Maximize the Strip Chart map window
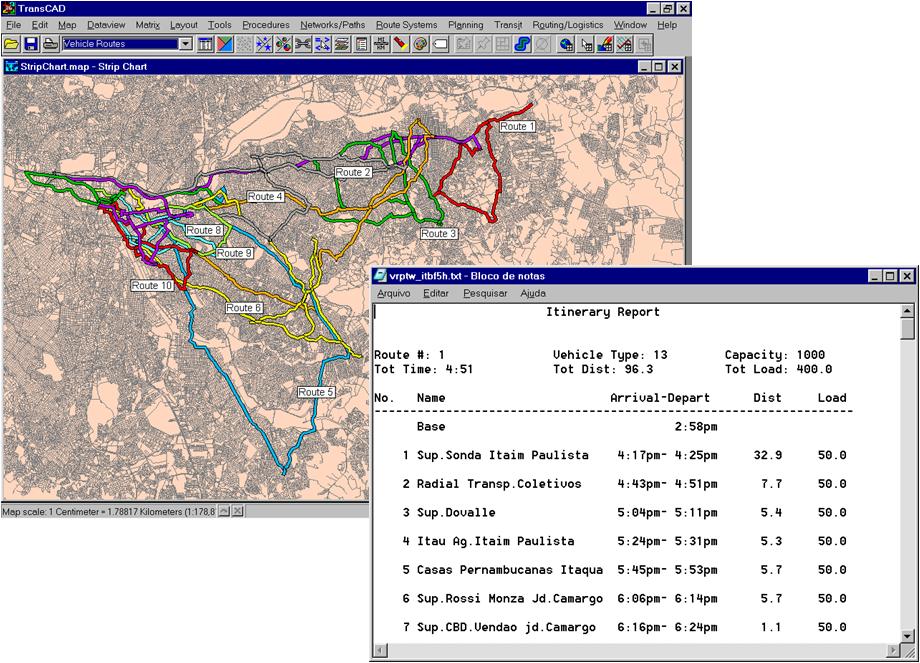920x663 pixels. 658,67
